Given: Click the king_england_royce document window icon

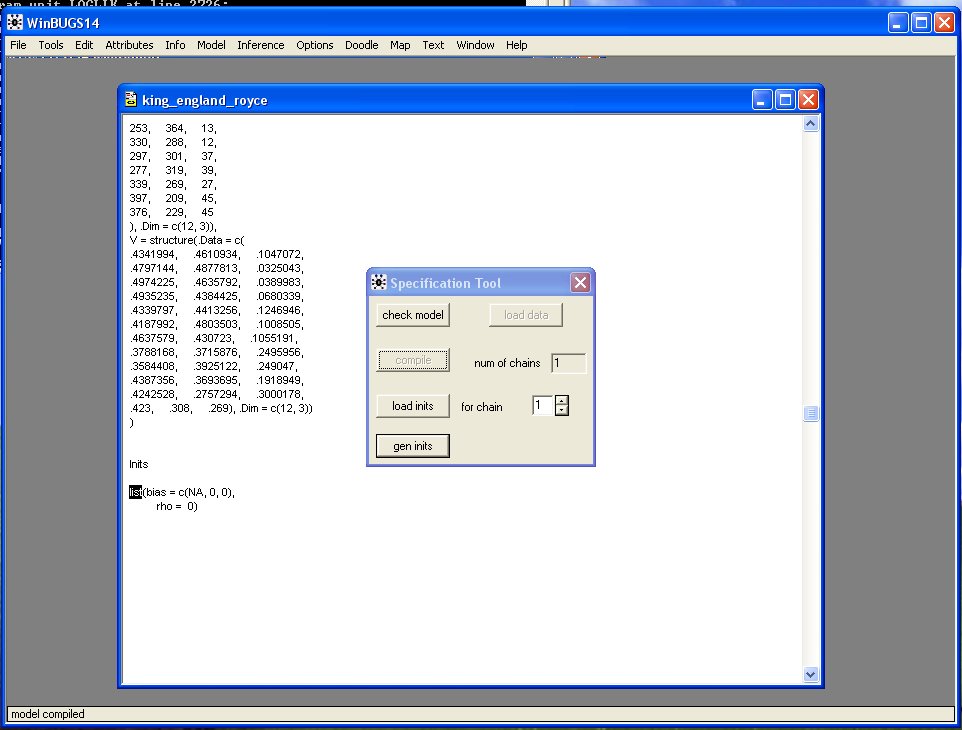Looking at the screenshot, I should pyautogui.click(x=131, y=100).
